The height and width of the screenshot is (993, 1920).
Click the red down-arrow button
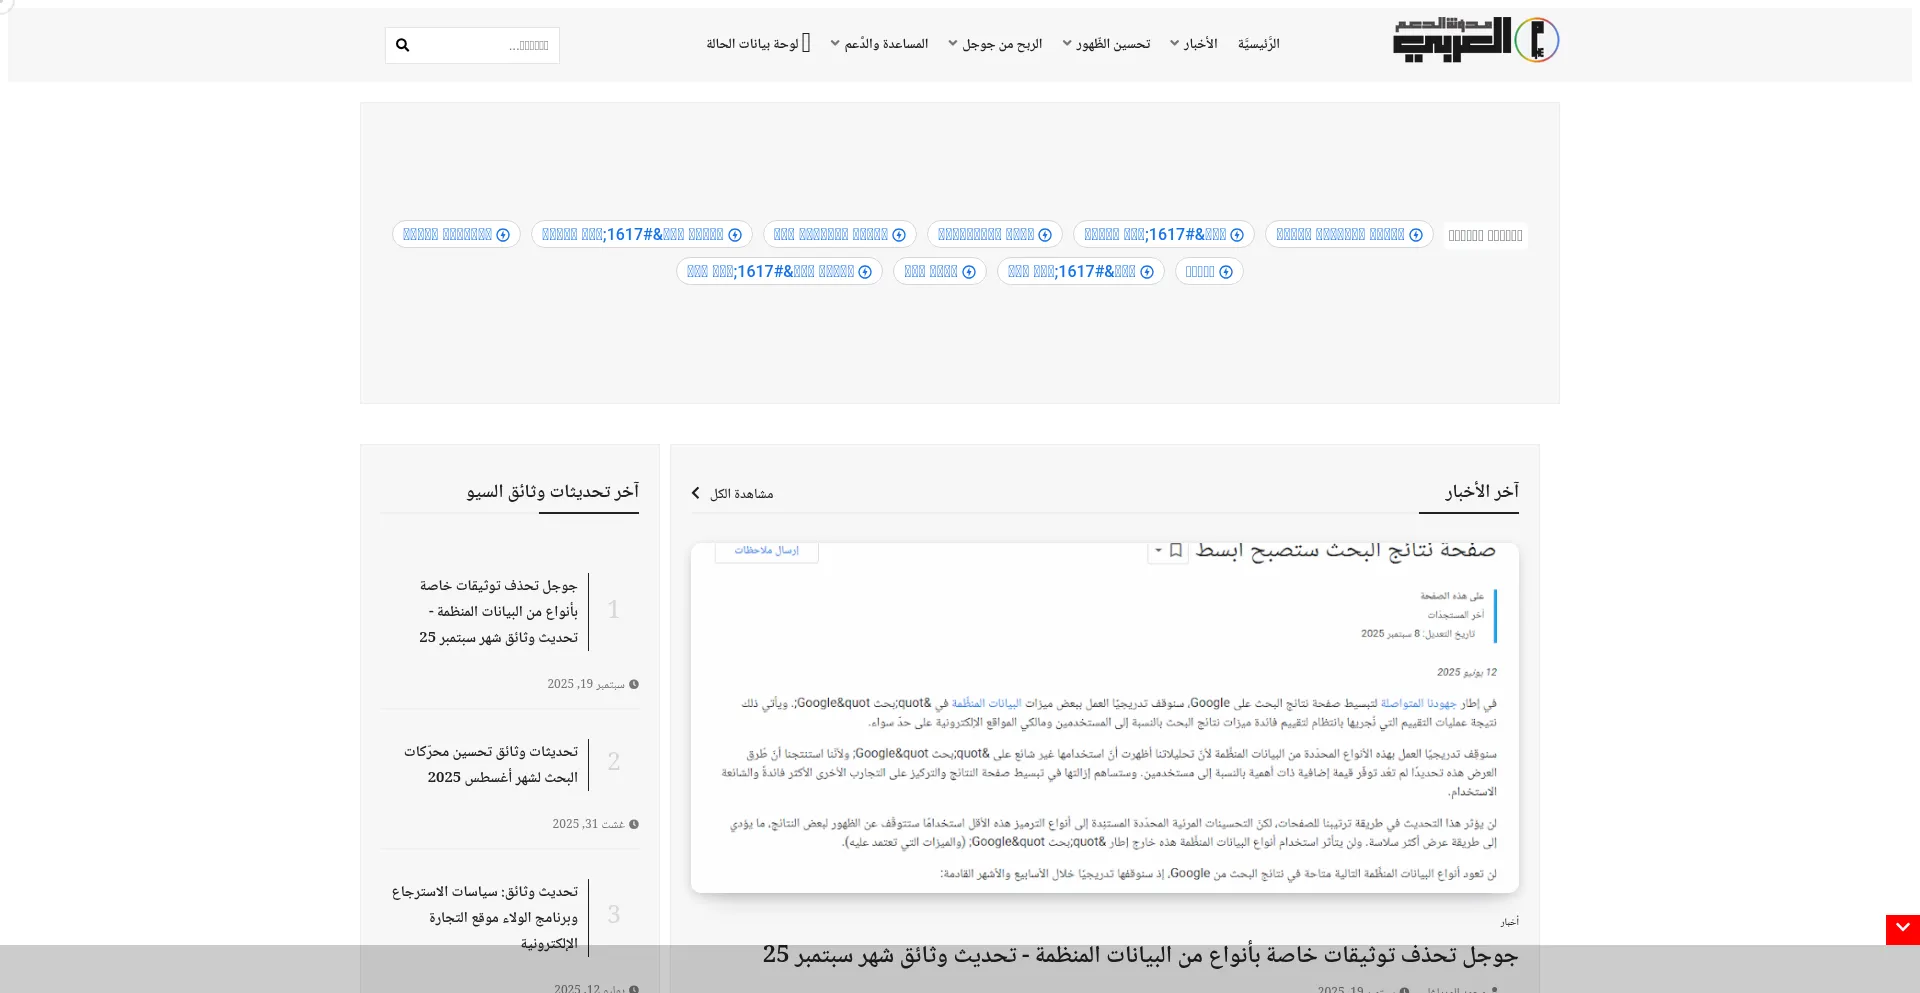point(1902,929)
